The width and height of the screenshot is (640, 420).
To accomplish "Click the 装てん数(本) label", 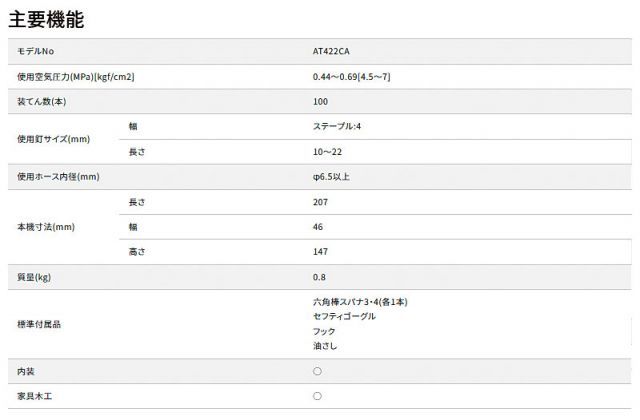I will (42, 102).
